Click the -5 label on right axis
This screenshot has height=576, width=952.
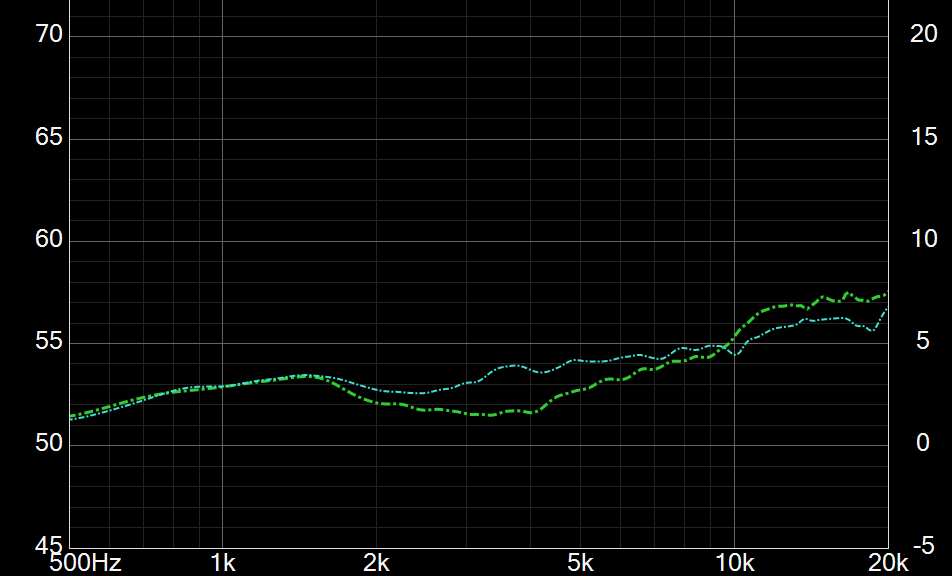[x=923, y=545]
